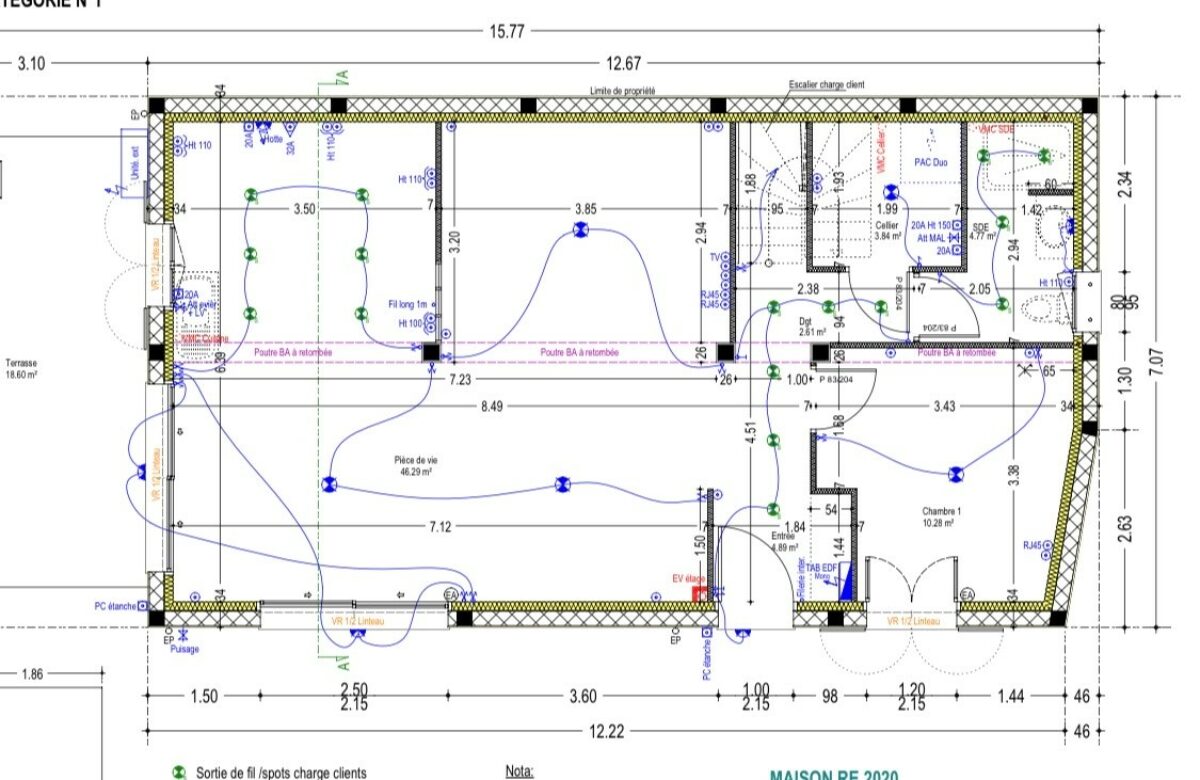Click the blue TAB EDF panel symbol
This screenshot has height=780, width=1200.
tap(846, 584)
